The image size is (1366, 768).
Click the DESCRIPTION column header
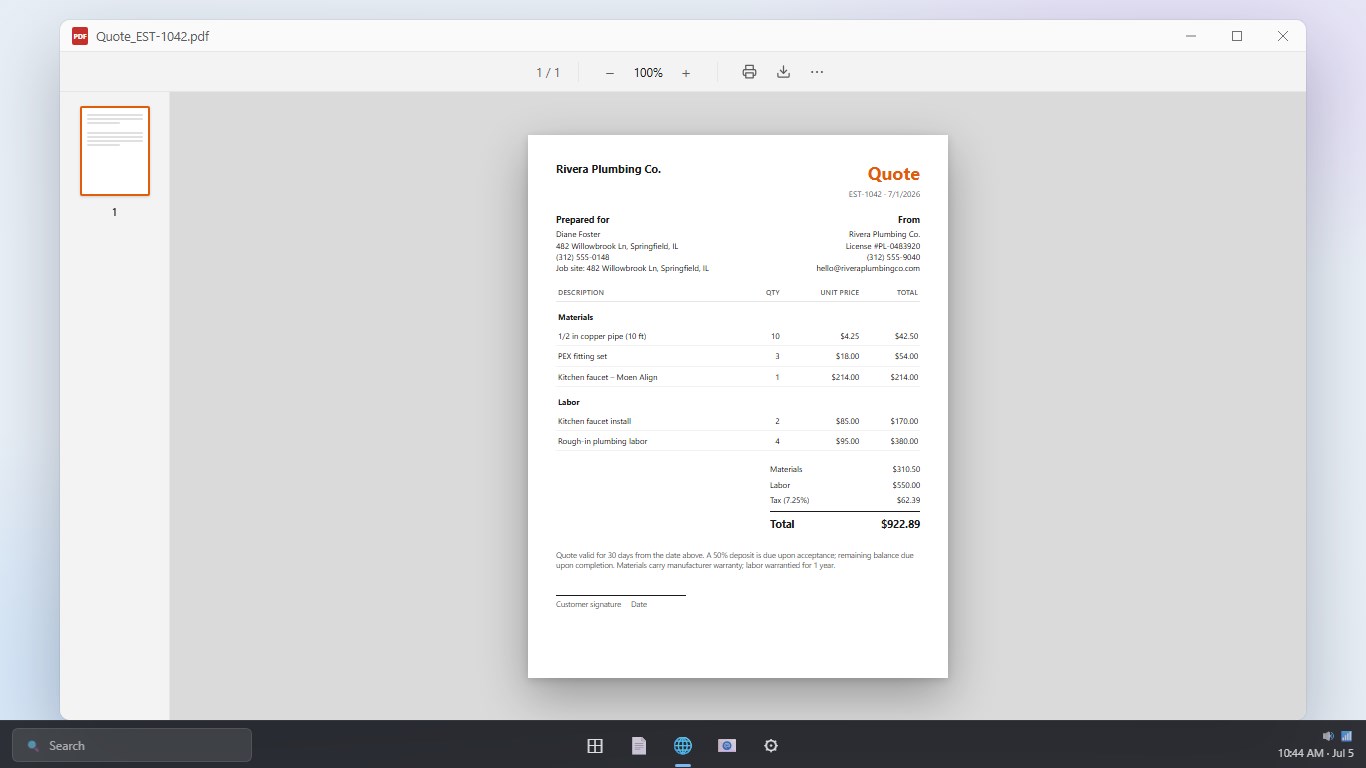point(581,293)
